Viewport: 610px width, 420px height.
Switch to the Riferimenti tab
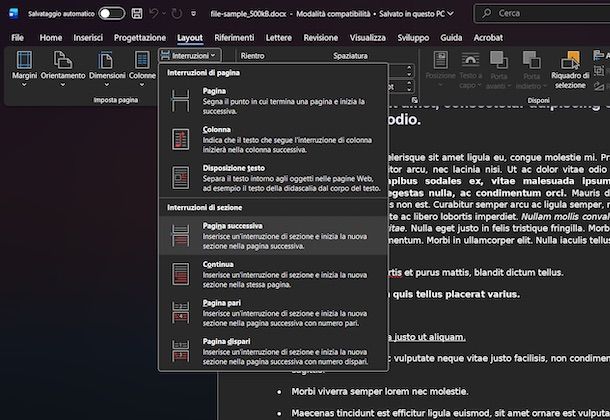[234, 38]
